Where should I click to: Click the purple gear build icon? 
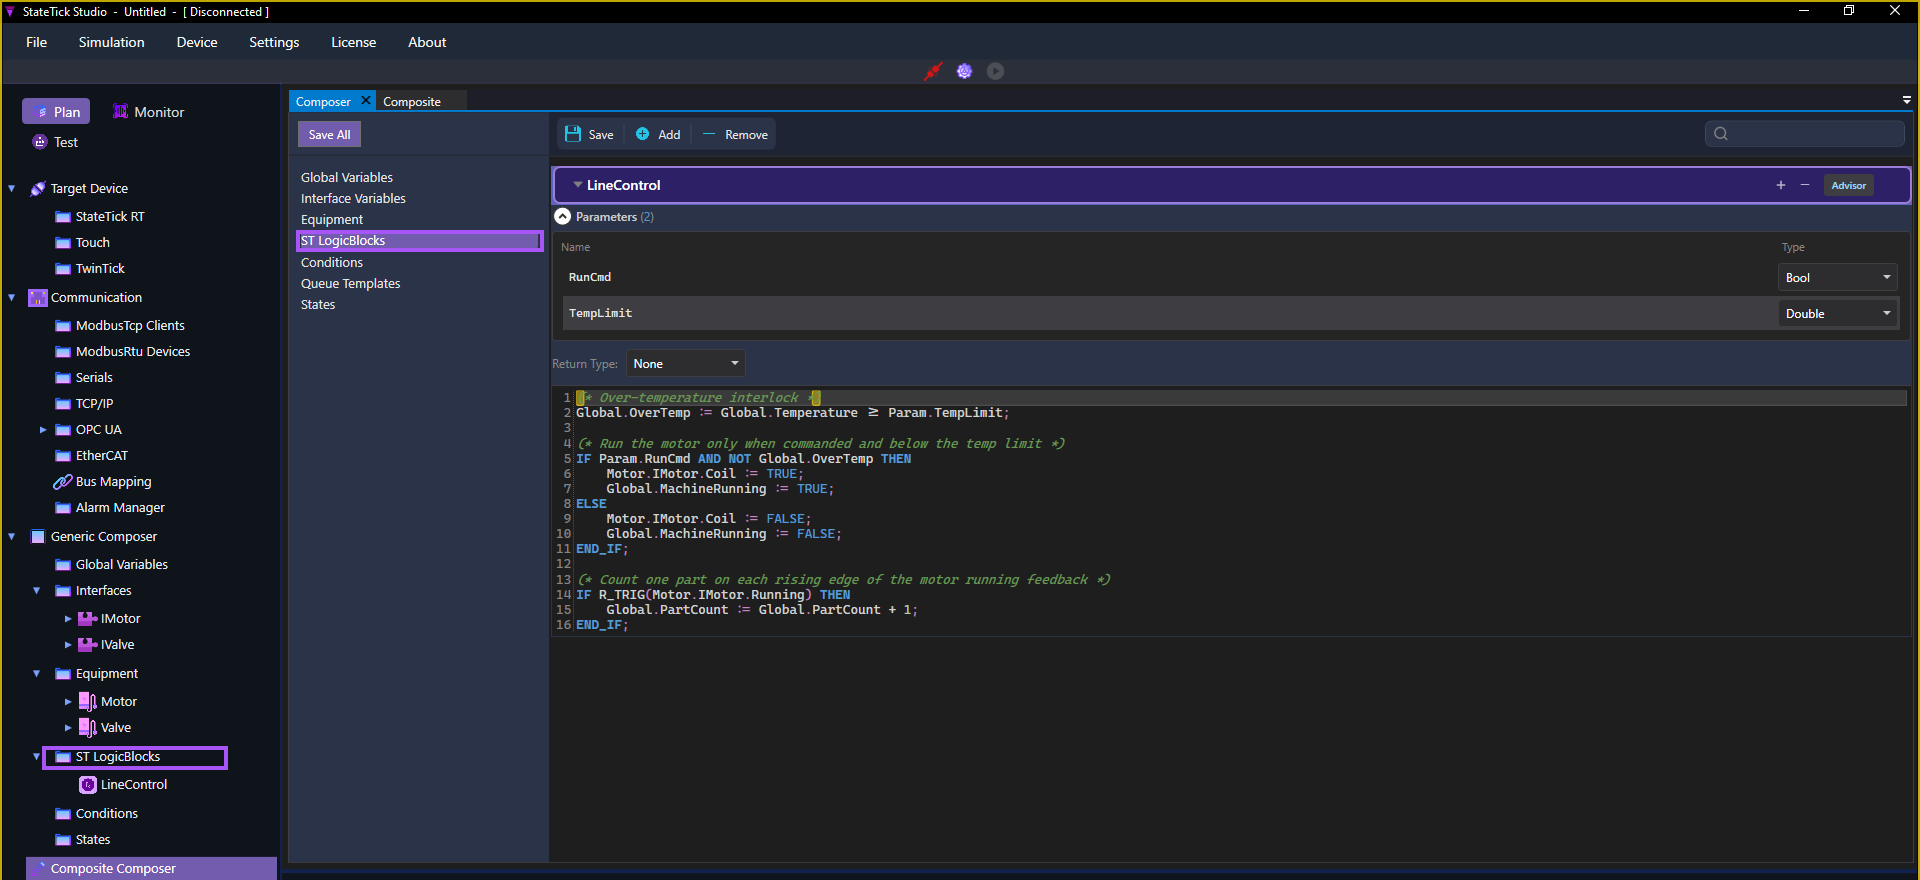point(964,71)
